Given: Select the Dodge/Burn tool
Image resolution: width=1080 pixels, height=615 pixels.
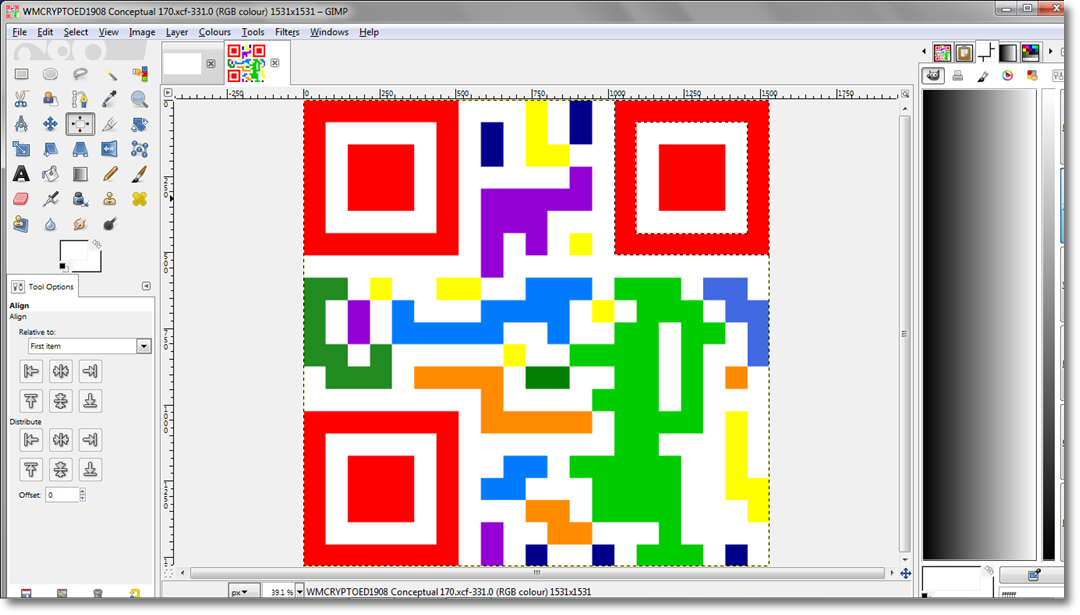Looking at the screenshot, I should (110, 224).
